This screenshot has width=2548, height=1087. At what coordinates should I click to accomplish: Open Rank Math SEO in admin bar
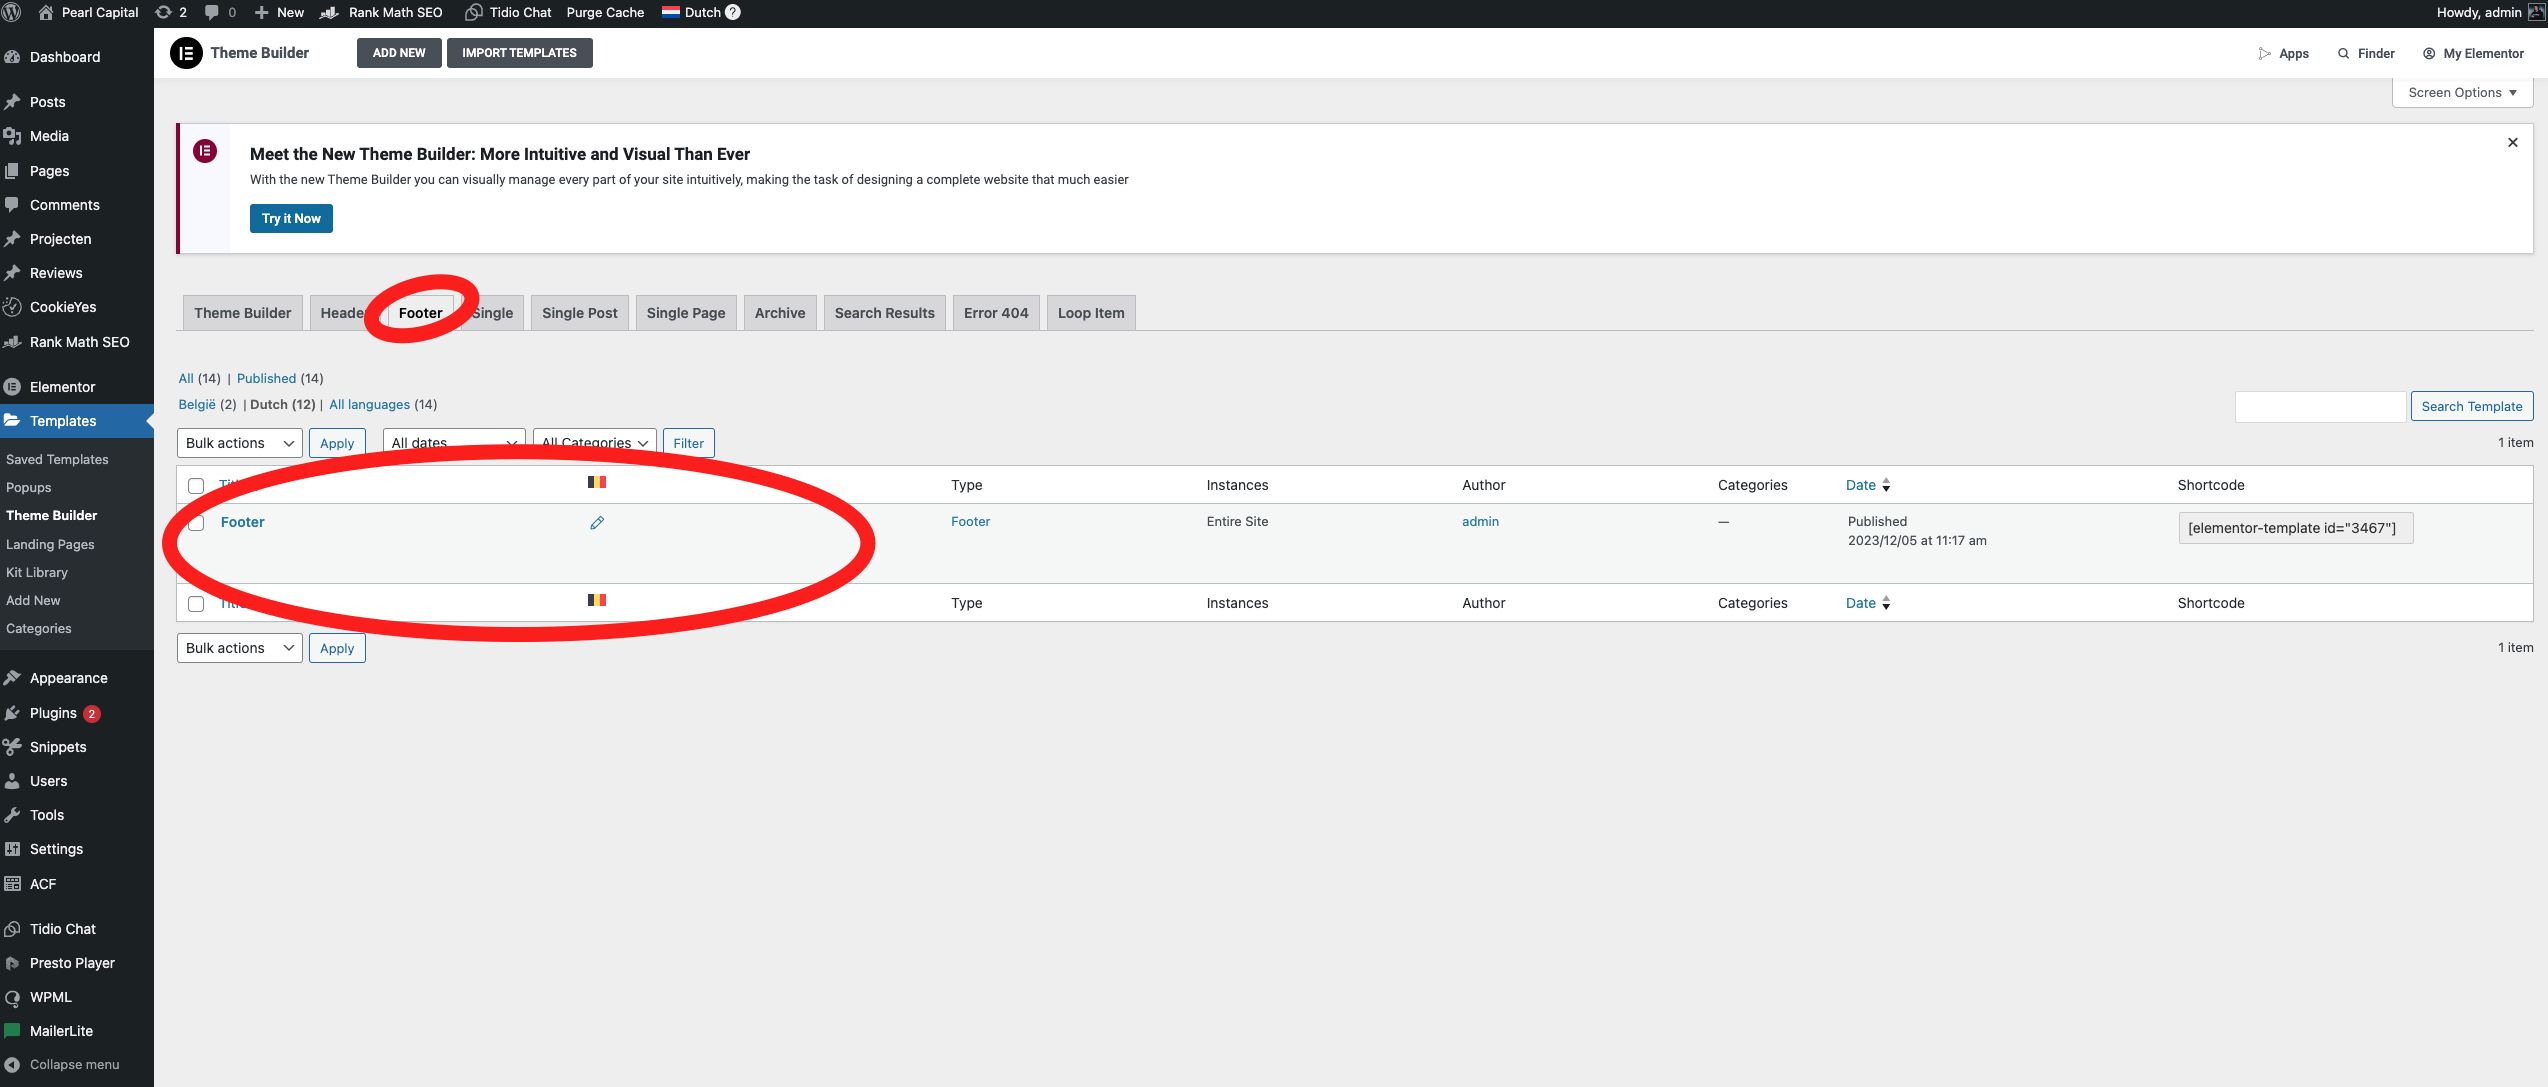(x=381, y=13)
